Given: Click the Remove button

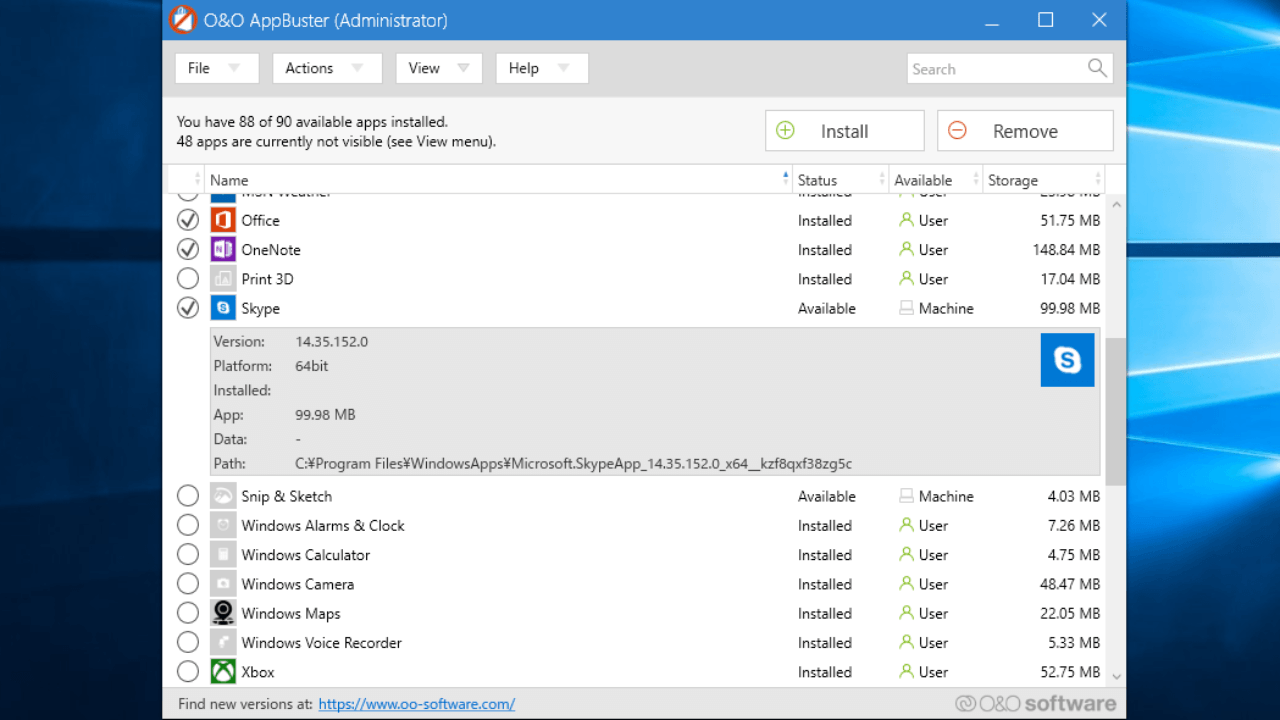Looking at the screenshot, I should tap(1025, 131).
